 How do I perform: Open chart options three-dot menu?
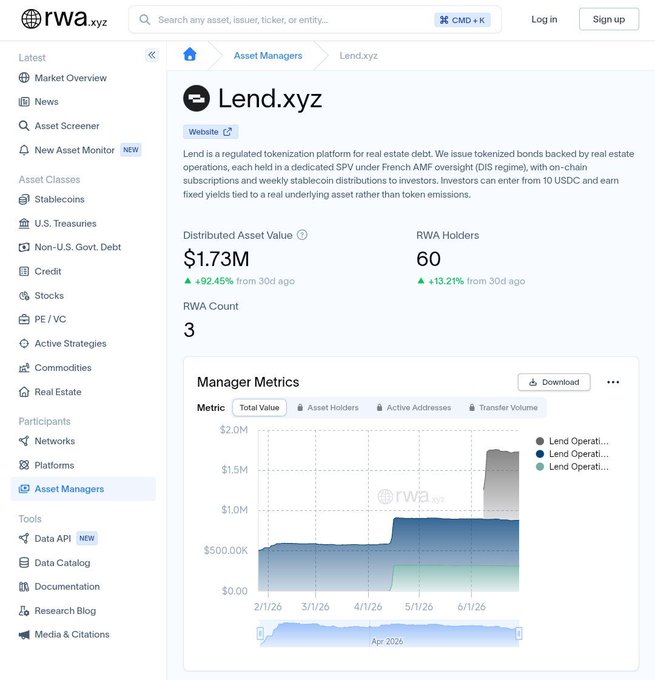pyautogui.click(x=613, y=382)
